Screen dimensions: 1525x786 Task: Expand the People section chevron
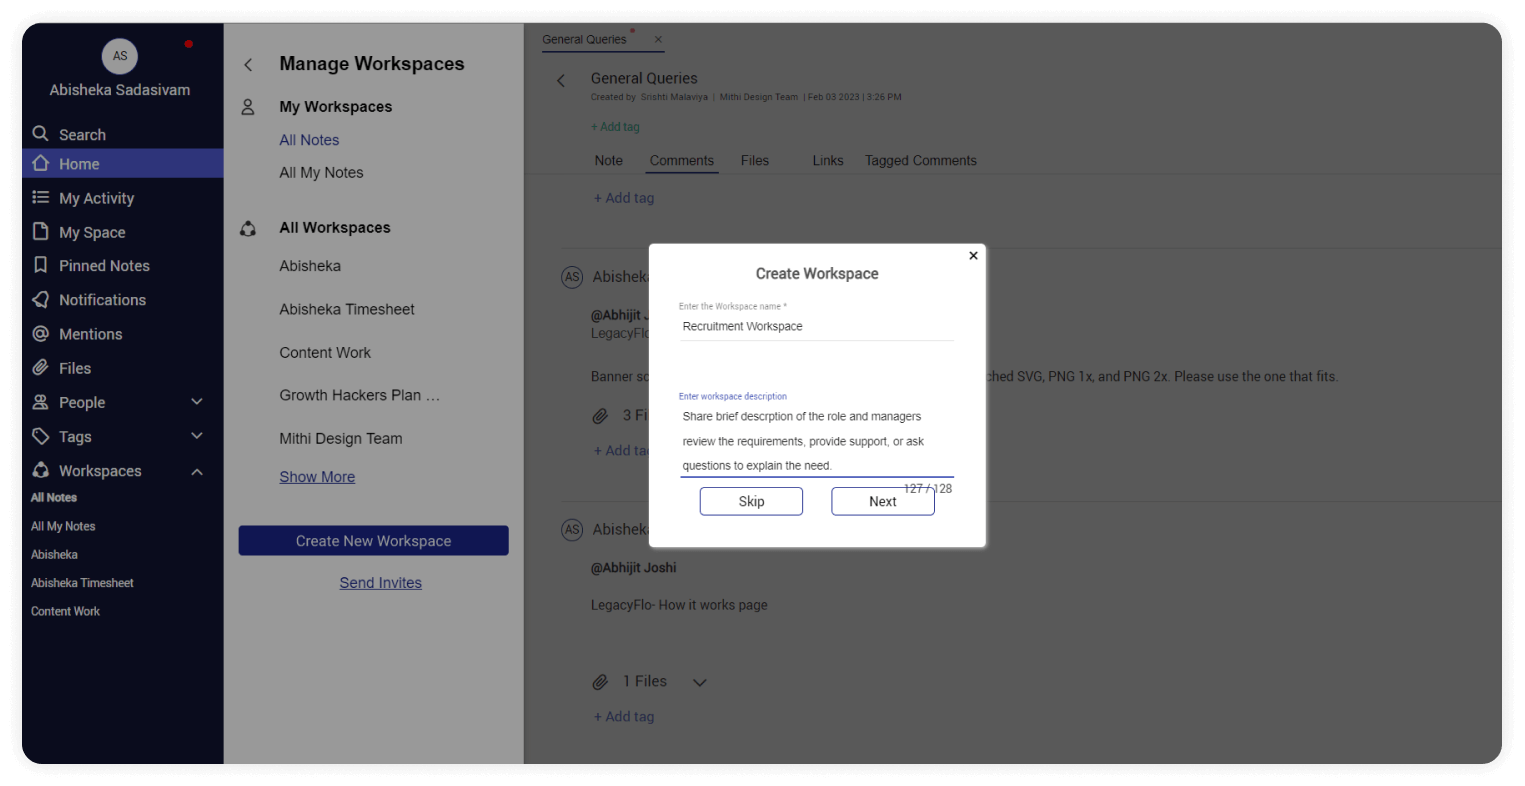pyautogui.click(x=197, y=402)
